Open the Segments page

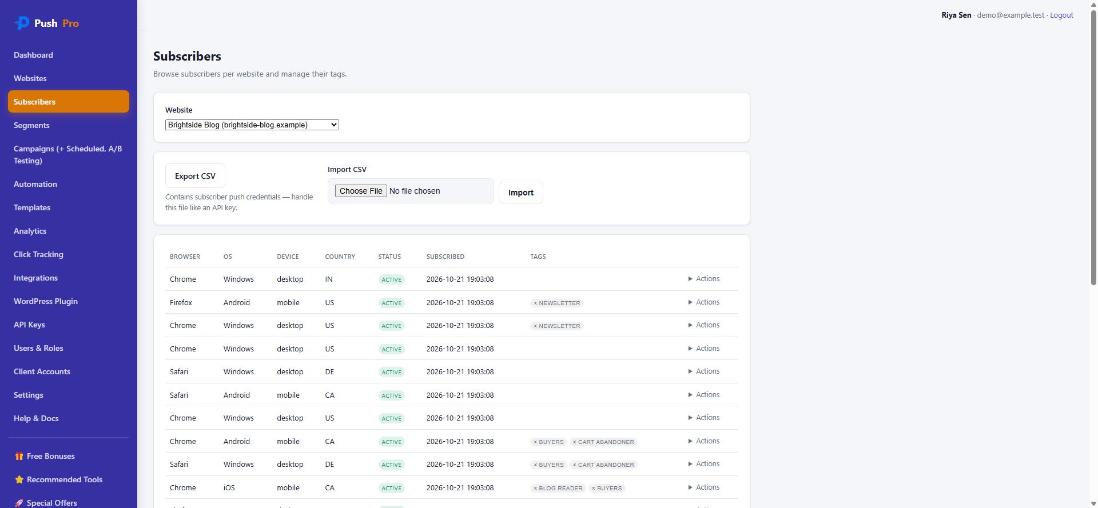click(69, 125)
